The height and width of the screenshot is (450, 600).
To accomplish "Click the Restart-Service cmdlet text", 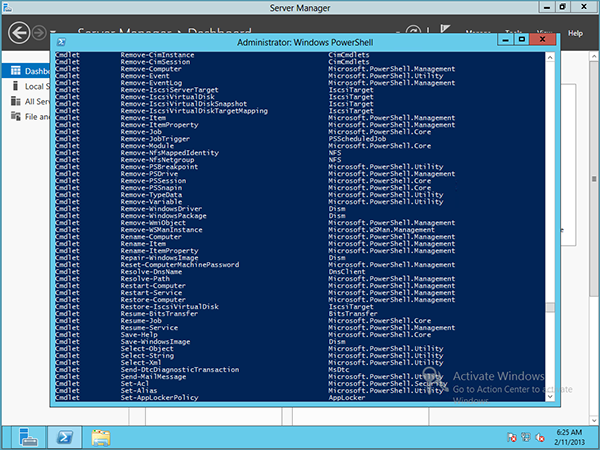I will 151,293.
